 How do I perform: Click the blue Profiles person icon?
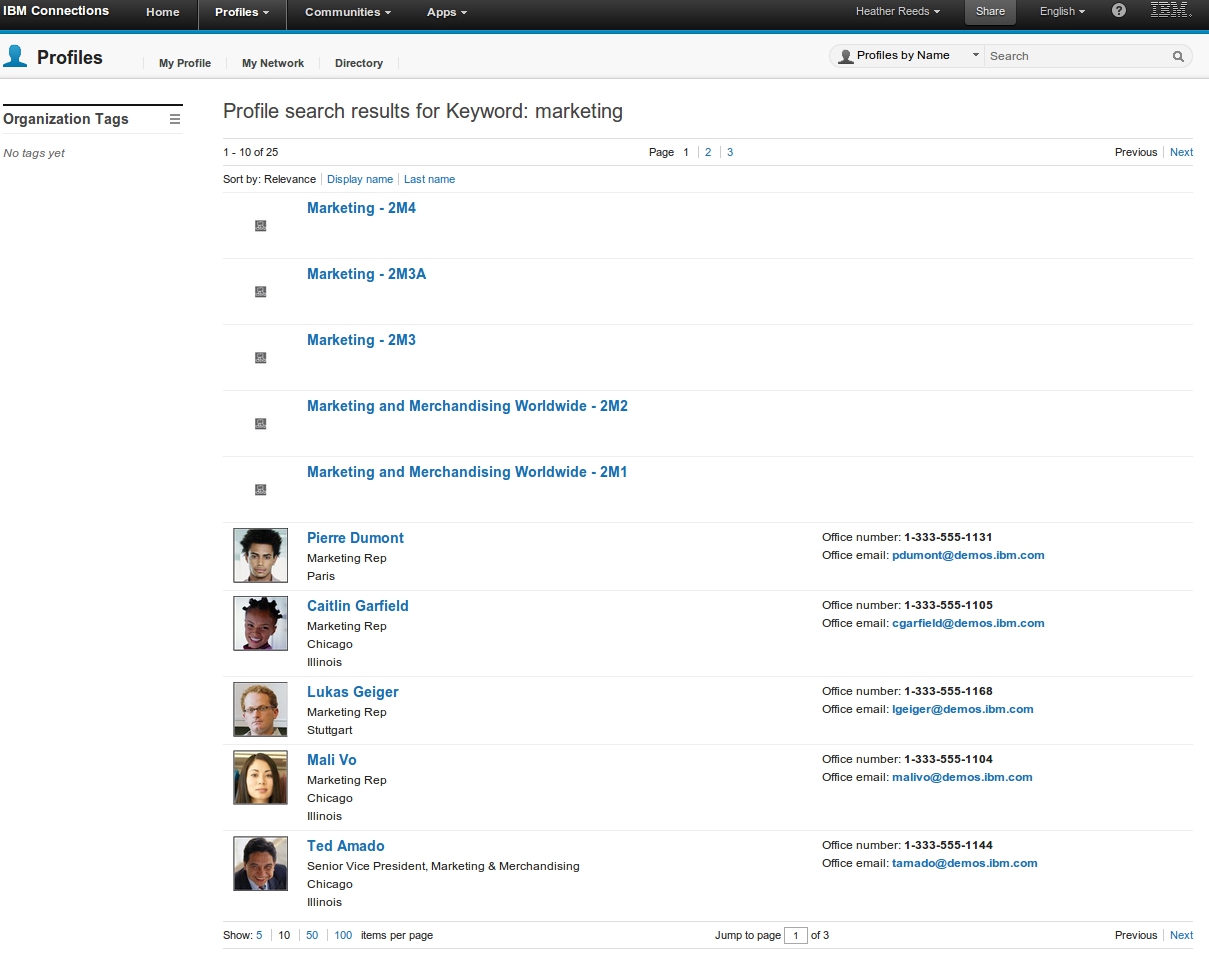15,57
